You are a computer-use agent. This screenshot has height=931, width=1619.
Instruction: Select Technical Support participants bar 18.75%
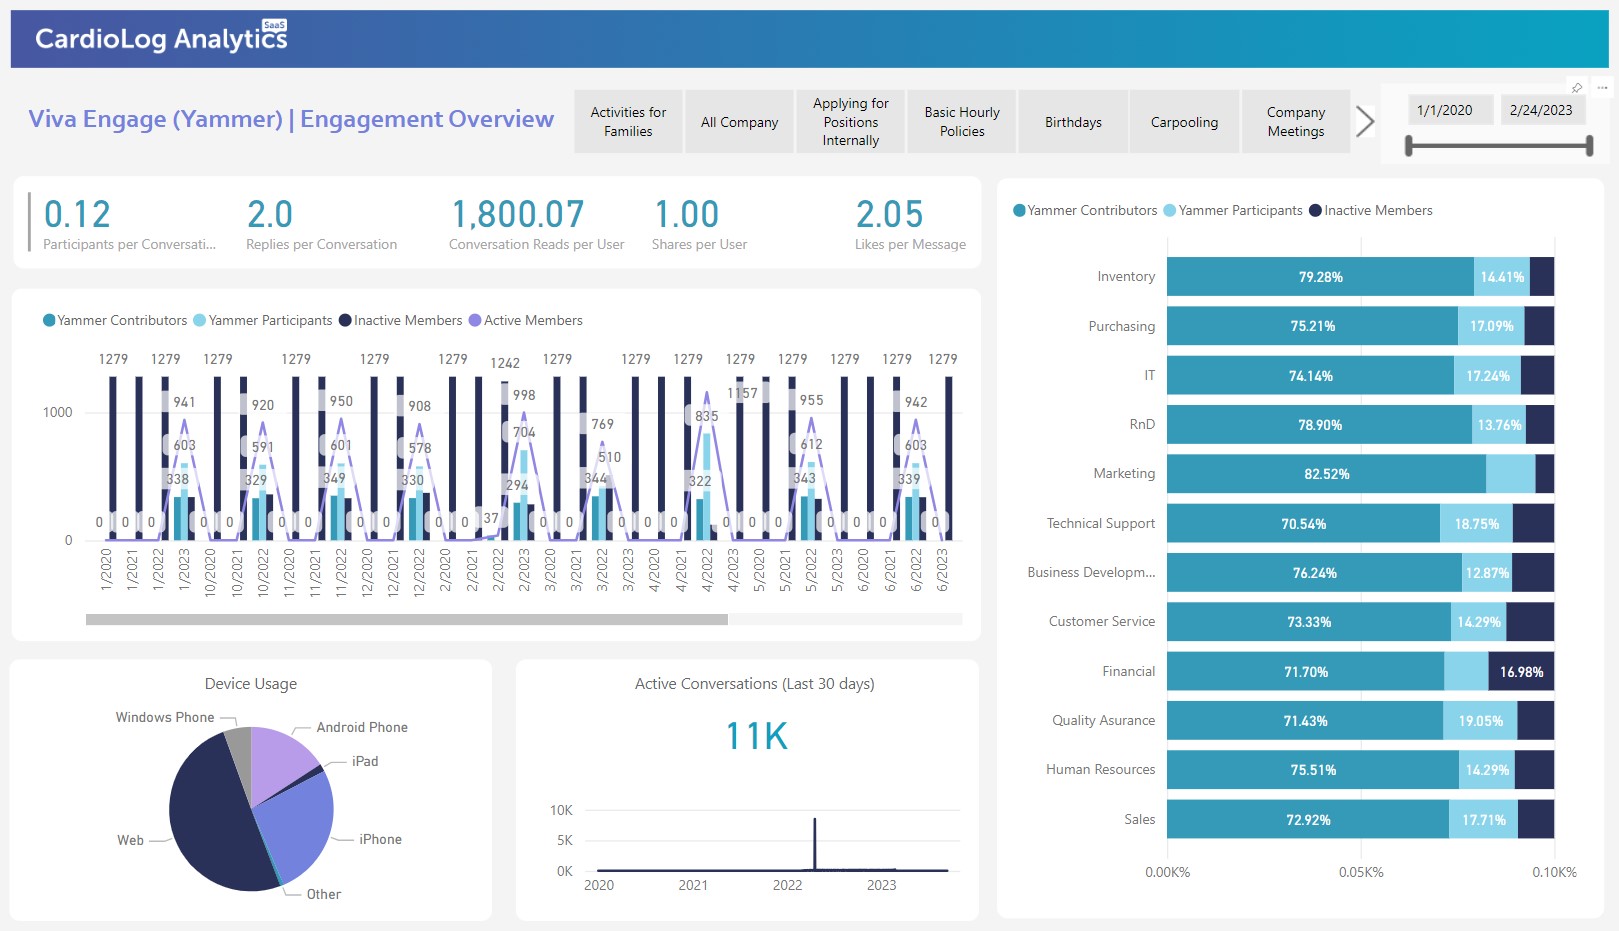[x=1476, y=524]
